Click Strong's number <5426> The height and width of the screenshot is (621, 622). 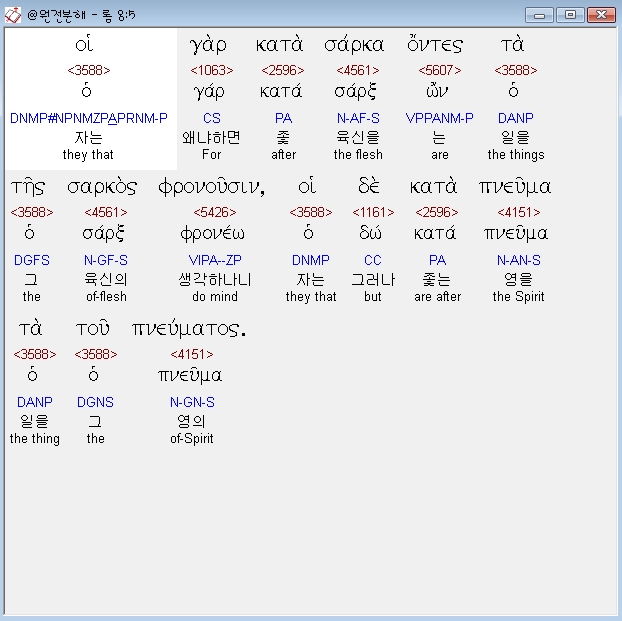coord(215,212)
